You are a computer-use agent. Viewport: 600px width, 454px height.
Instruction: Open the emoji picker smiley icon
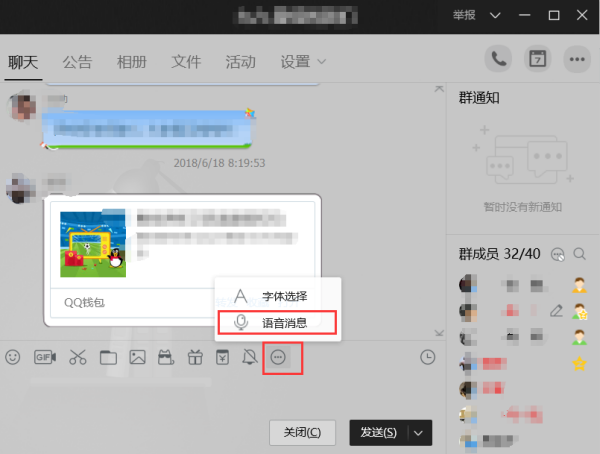(x=13, y=357)
